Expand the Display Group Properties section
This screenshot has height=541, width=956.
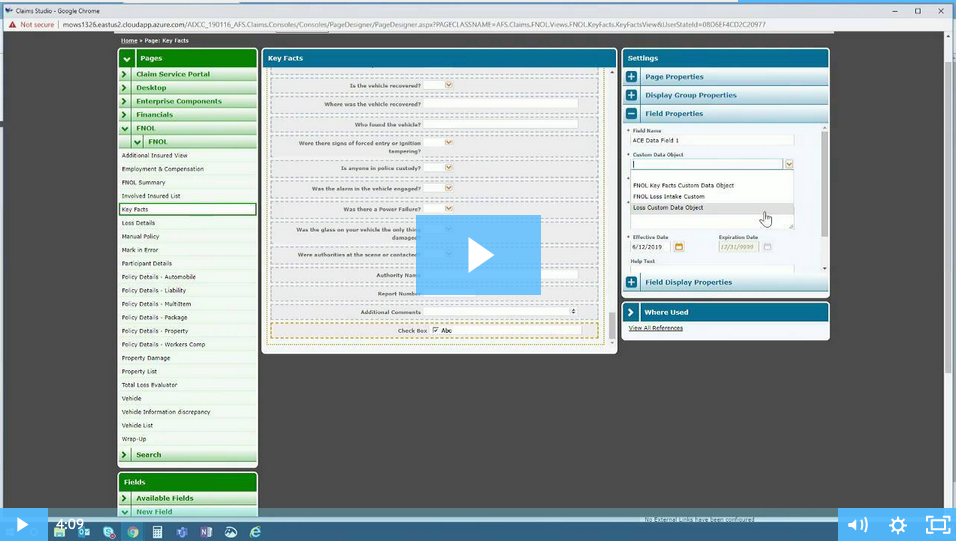632,95
